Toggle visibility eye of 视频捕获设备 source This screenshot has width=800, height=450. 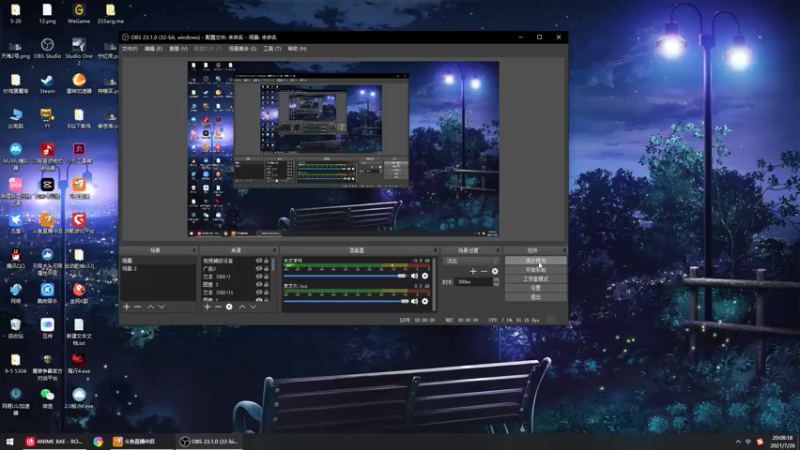point(259,261)
